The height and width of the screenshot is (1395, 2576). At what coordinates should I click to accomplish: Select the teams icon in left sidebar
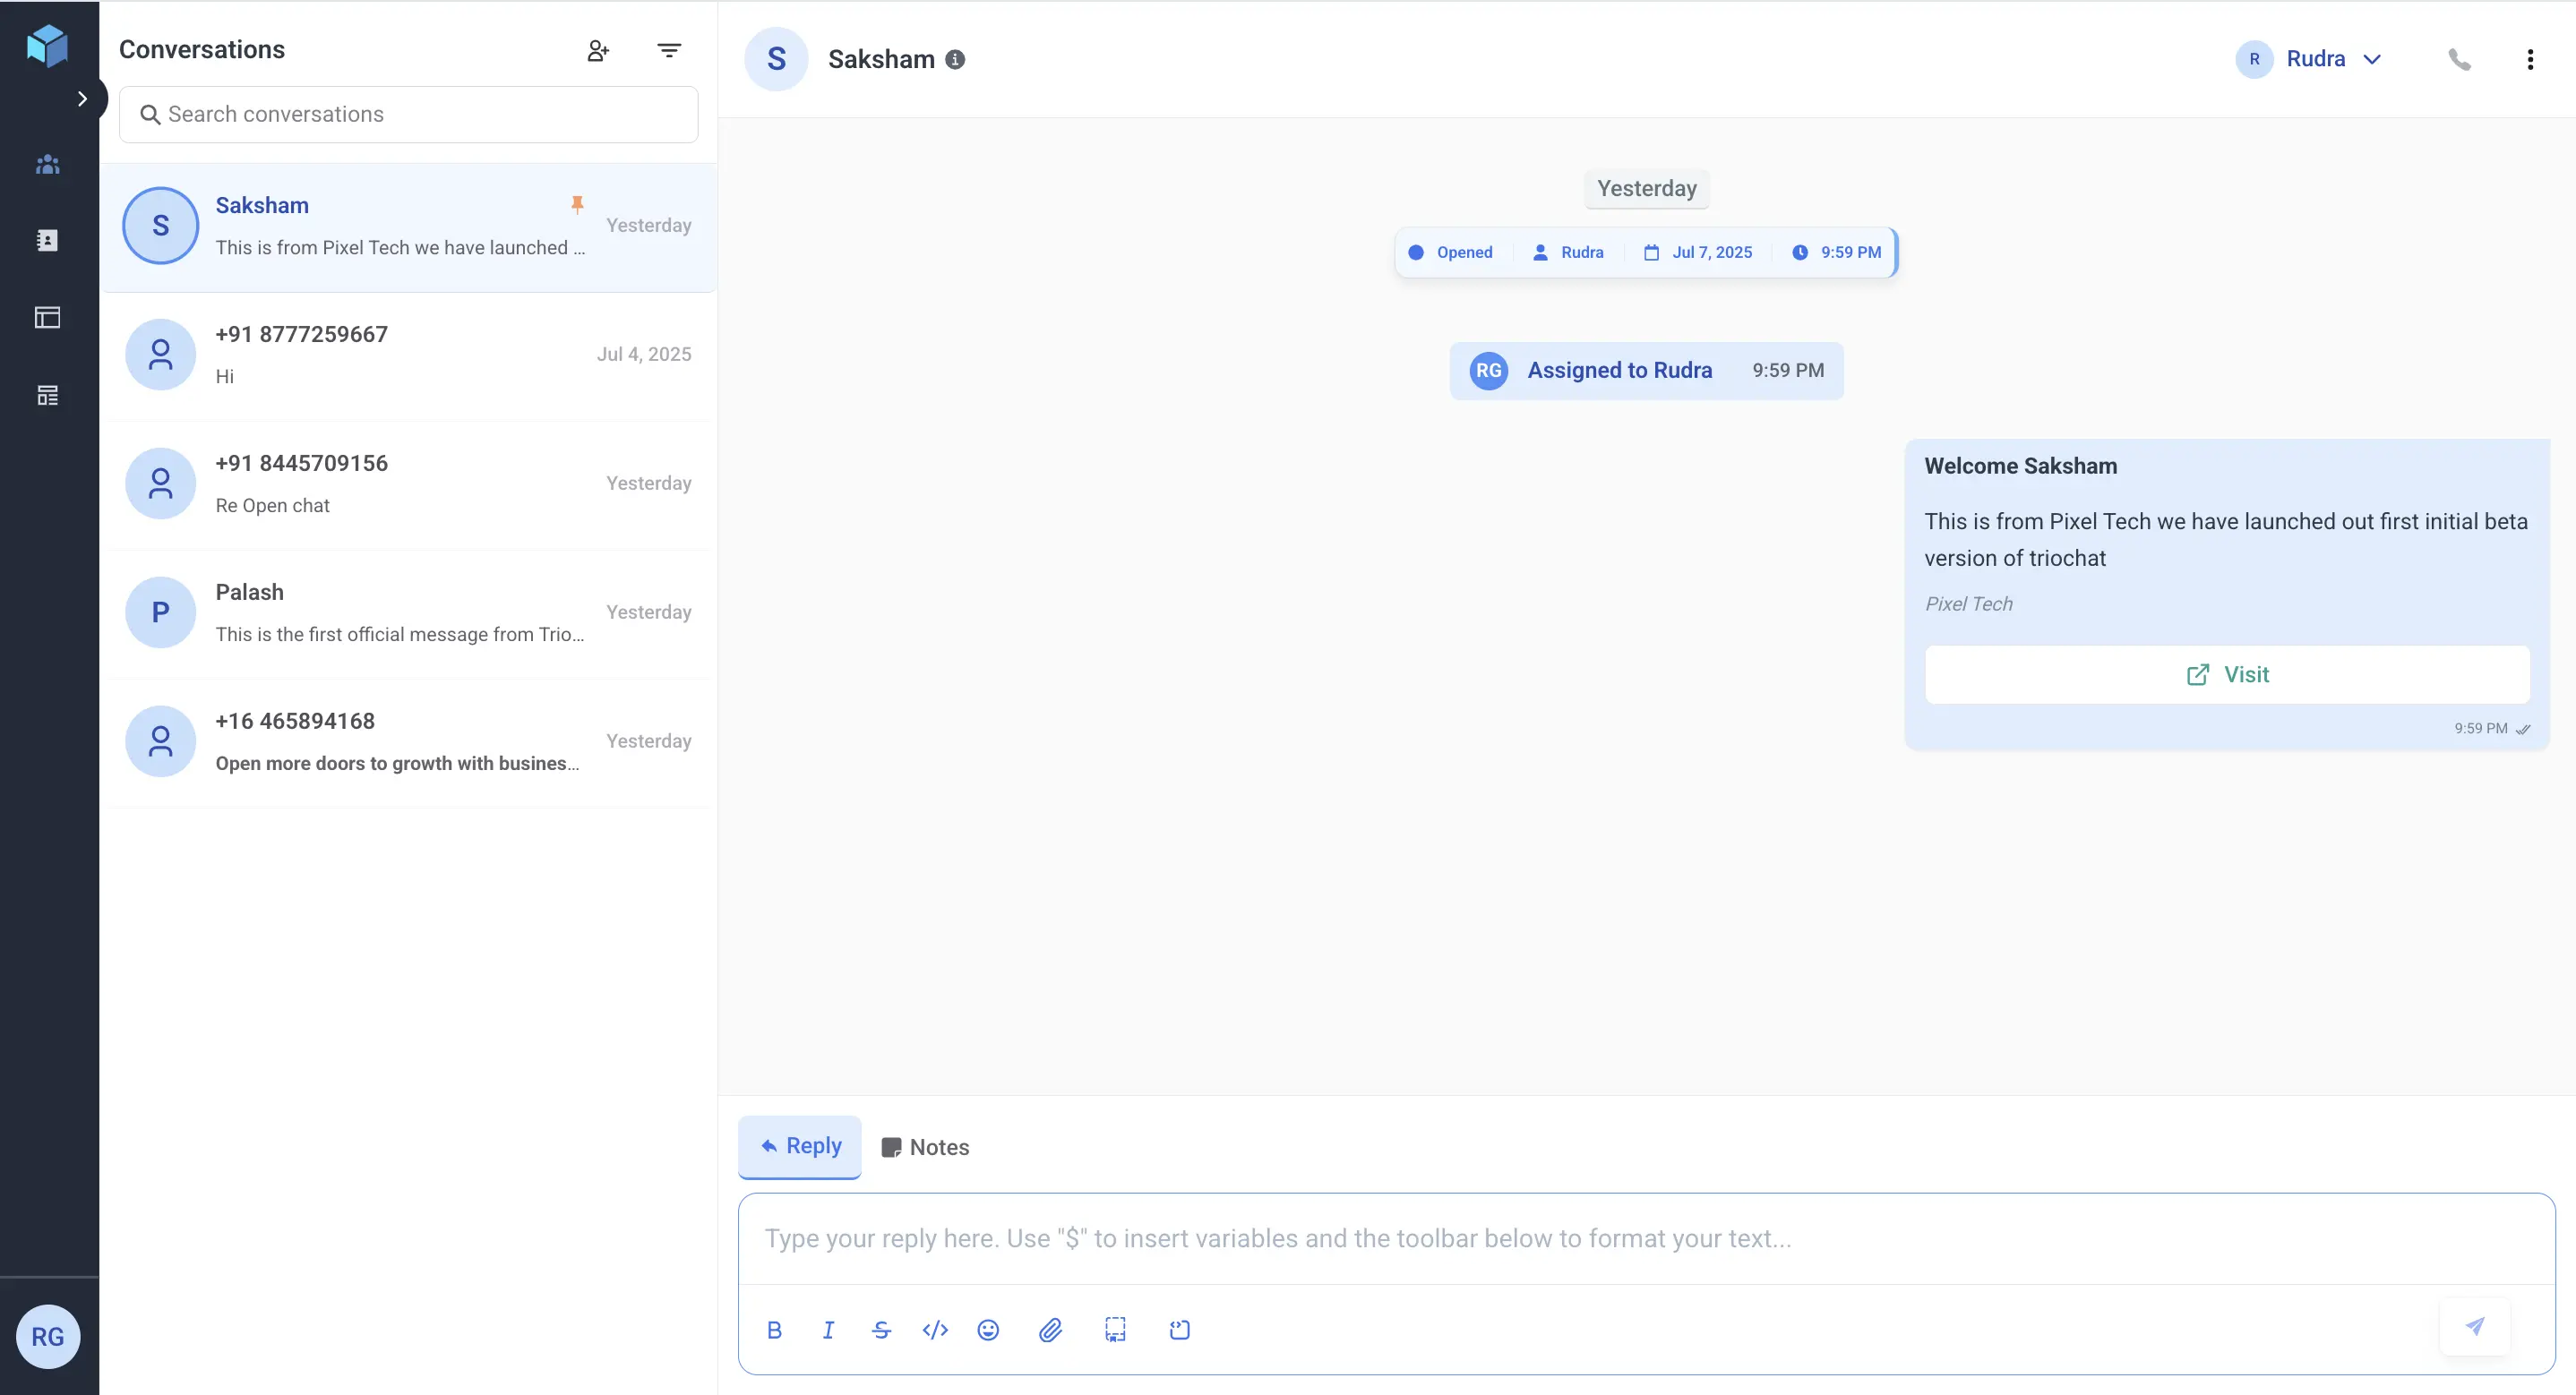pos(47,164)
